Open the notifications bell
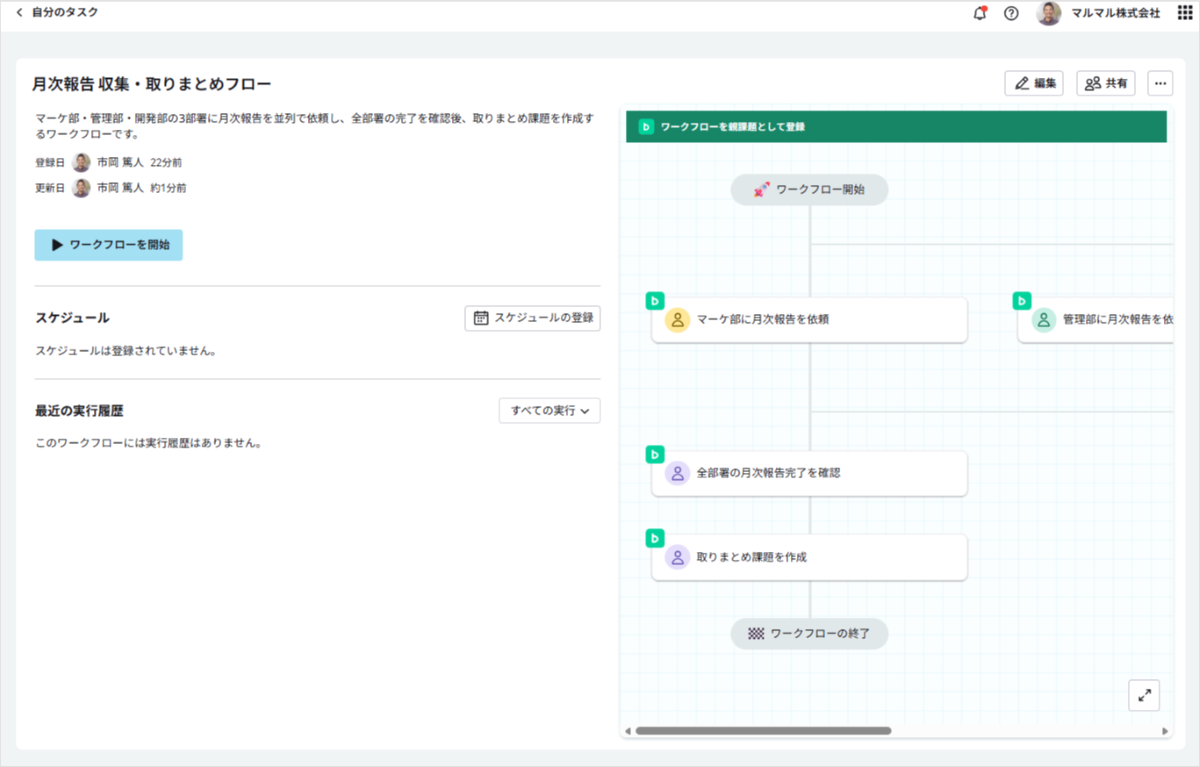This screenshot has width=1200, height=767. click(x=980, y=13)
